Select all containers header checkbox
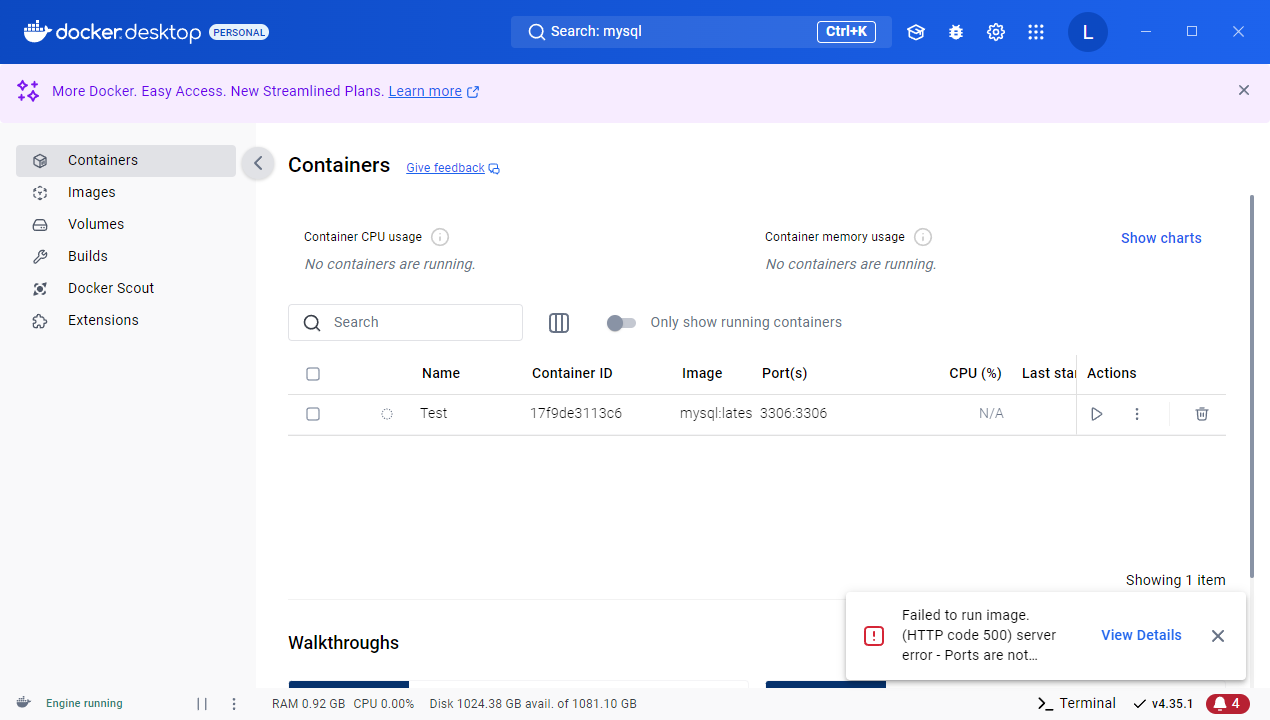 pyautogui.click(x=313, y=374)
